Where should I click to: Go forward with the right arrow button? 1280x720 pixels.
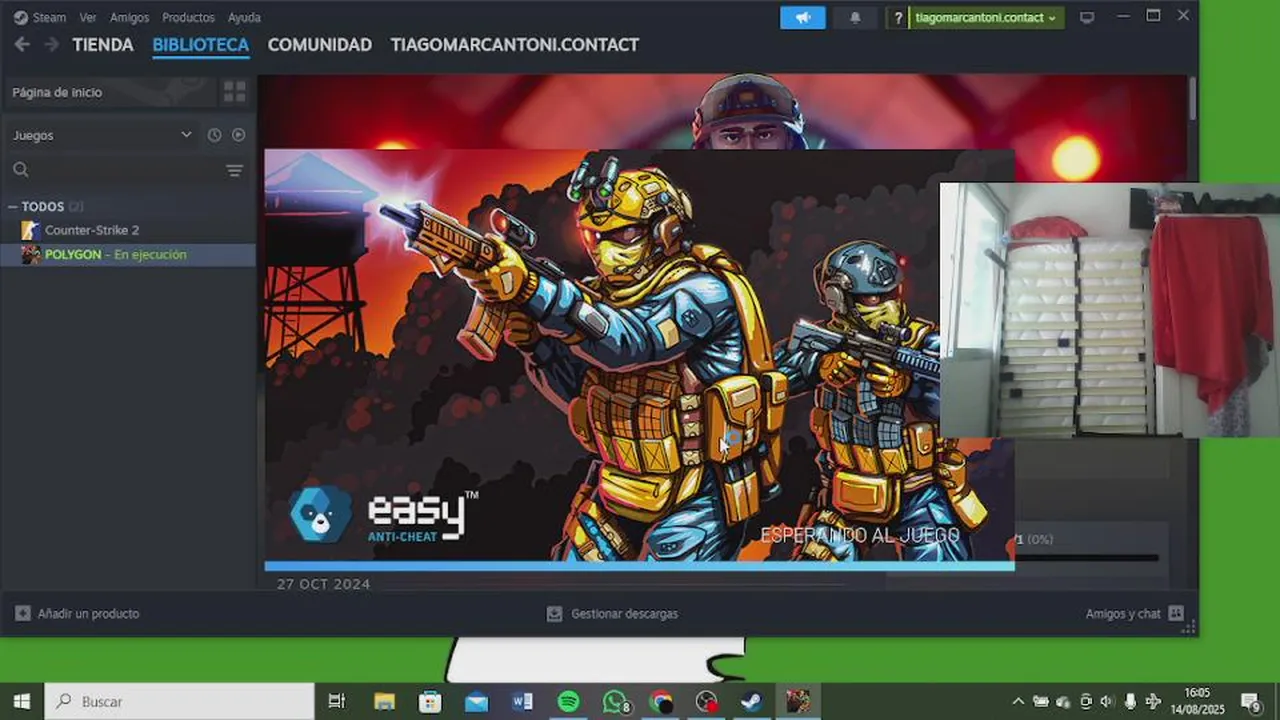[51, 44]
